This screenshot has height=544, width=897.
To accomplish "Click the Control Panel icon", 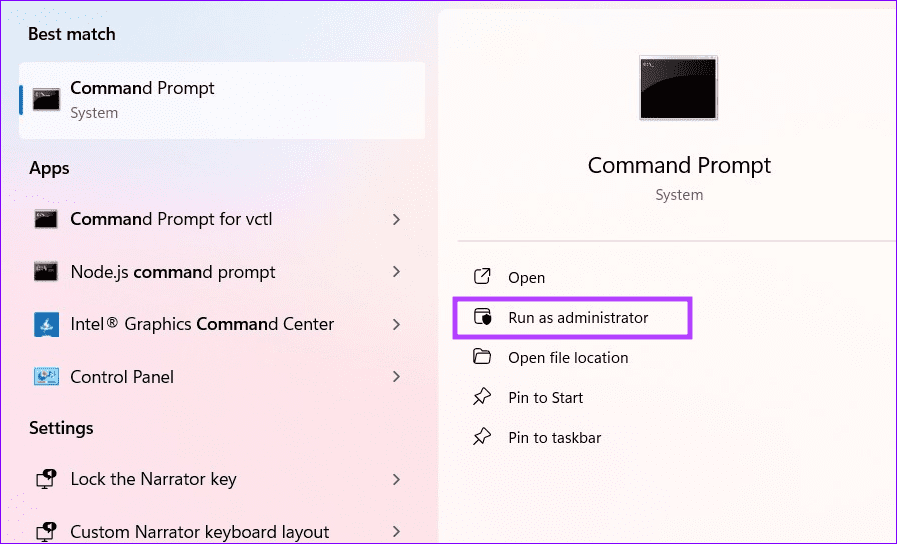I will pyautogui.click(x=46, y=377).
